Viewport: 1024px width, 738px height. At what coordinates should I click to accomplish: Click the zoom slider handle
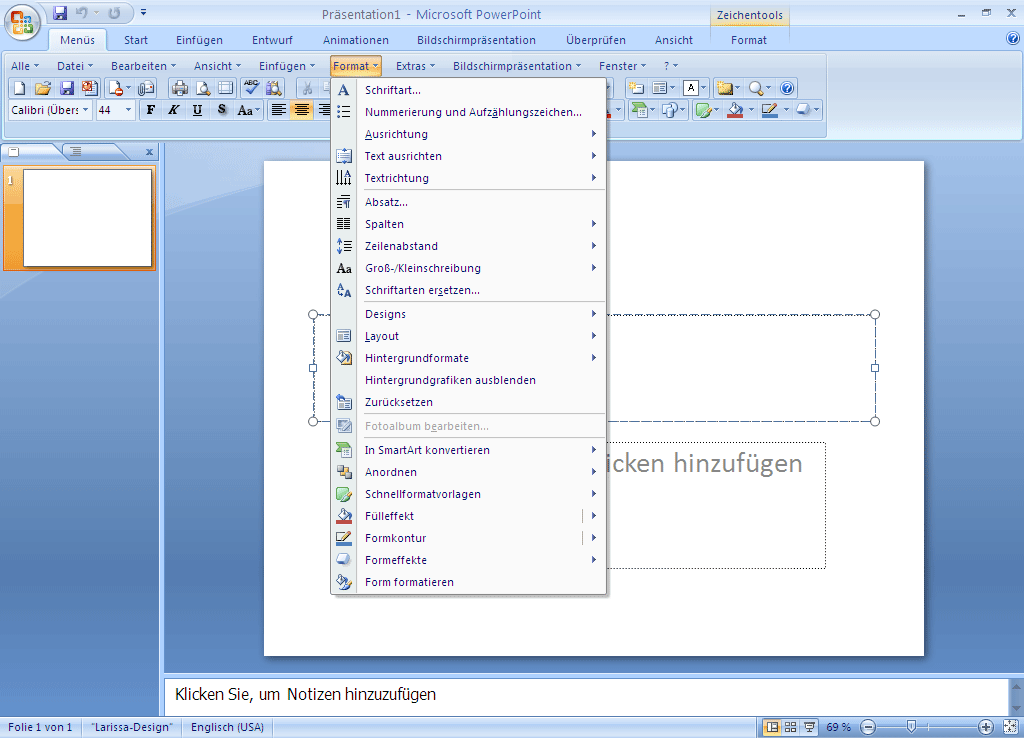(911, 726)
